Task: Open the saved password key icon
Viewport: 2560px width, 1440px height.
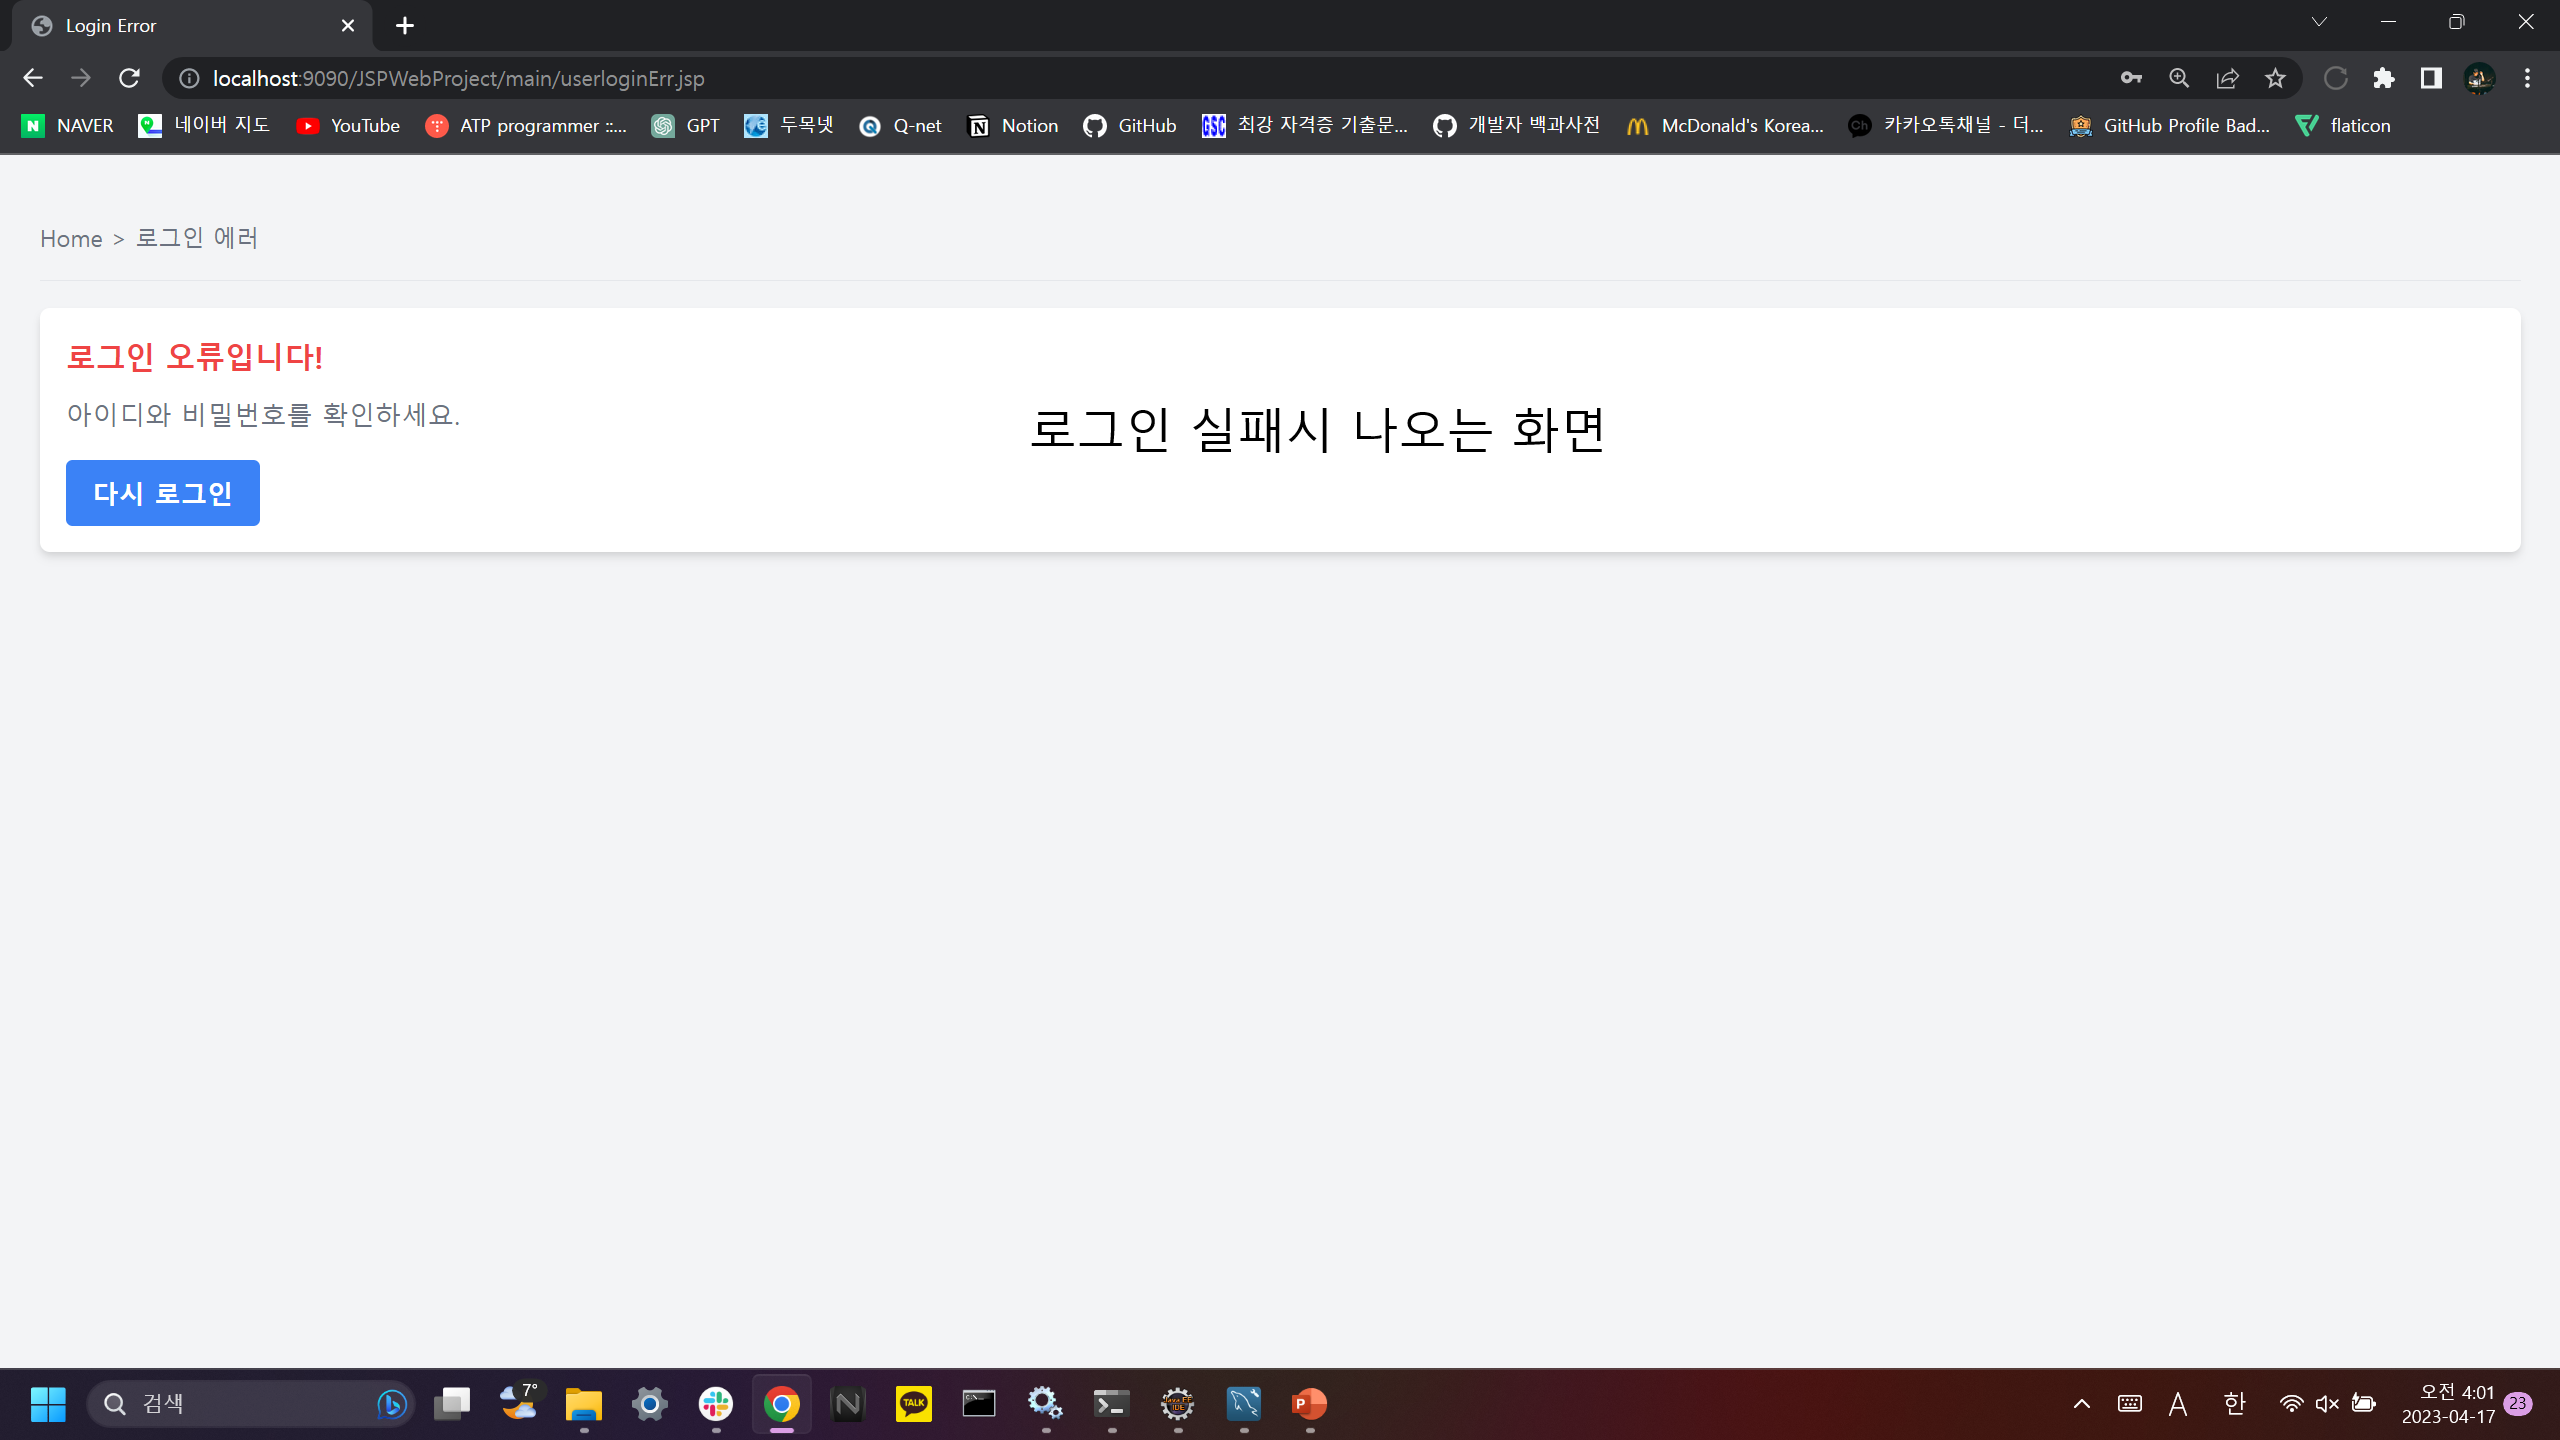Action: click(2131, 78)
